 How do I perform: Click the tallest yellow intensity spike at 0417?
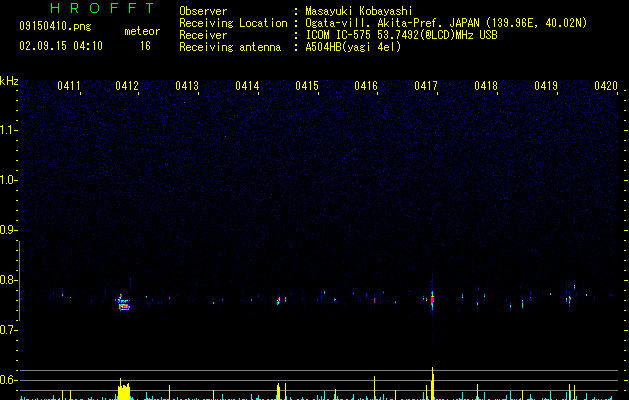point(432,383)
